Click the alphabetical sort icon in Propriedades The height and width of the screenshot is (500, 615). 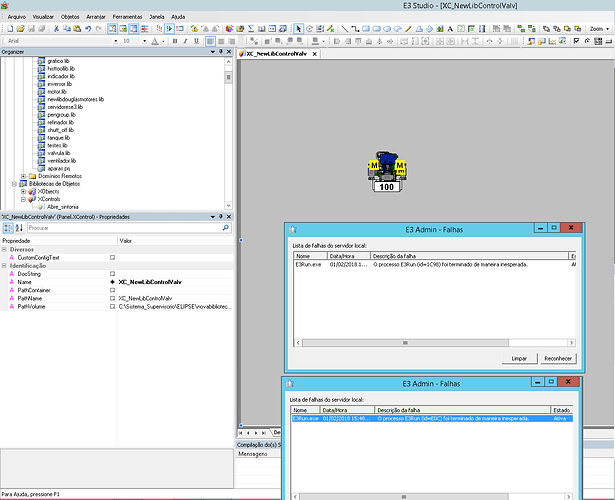(x=19, y=228)
